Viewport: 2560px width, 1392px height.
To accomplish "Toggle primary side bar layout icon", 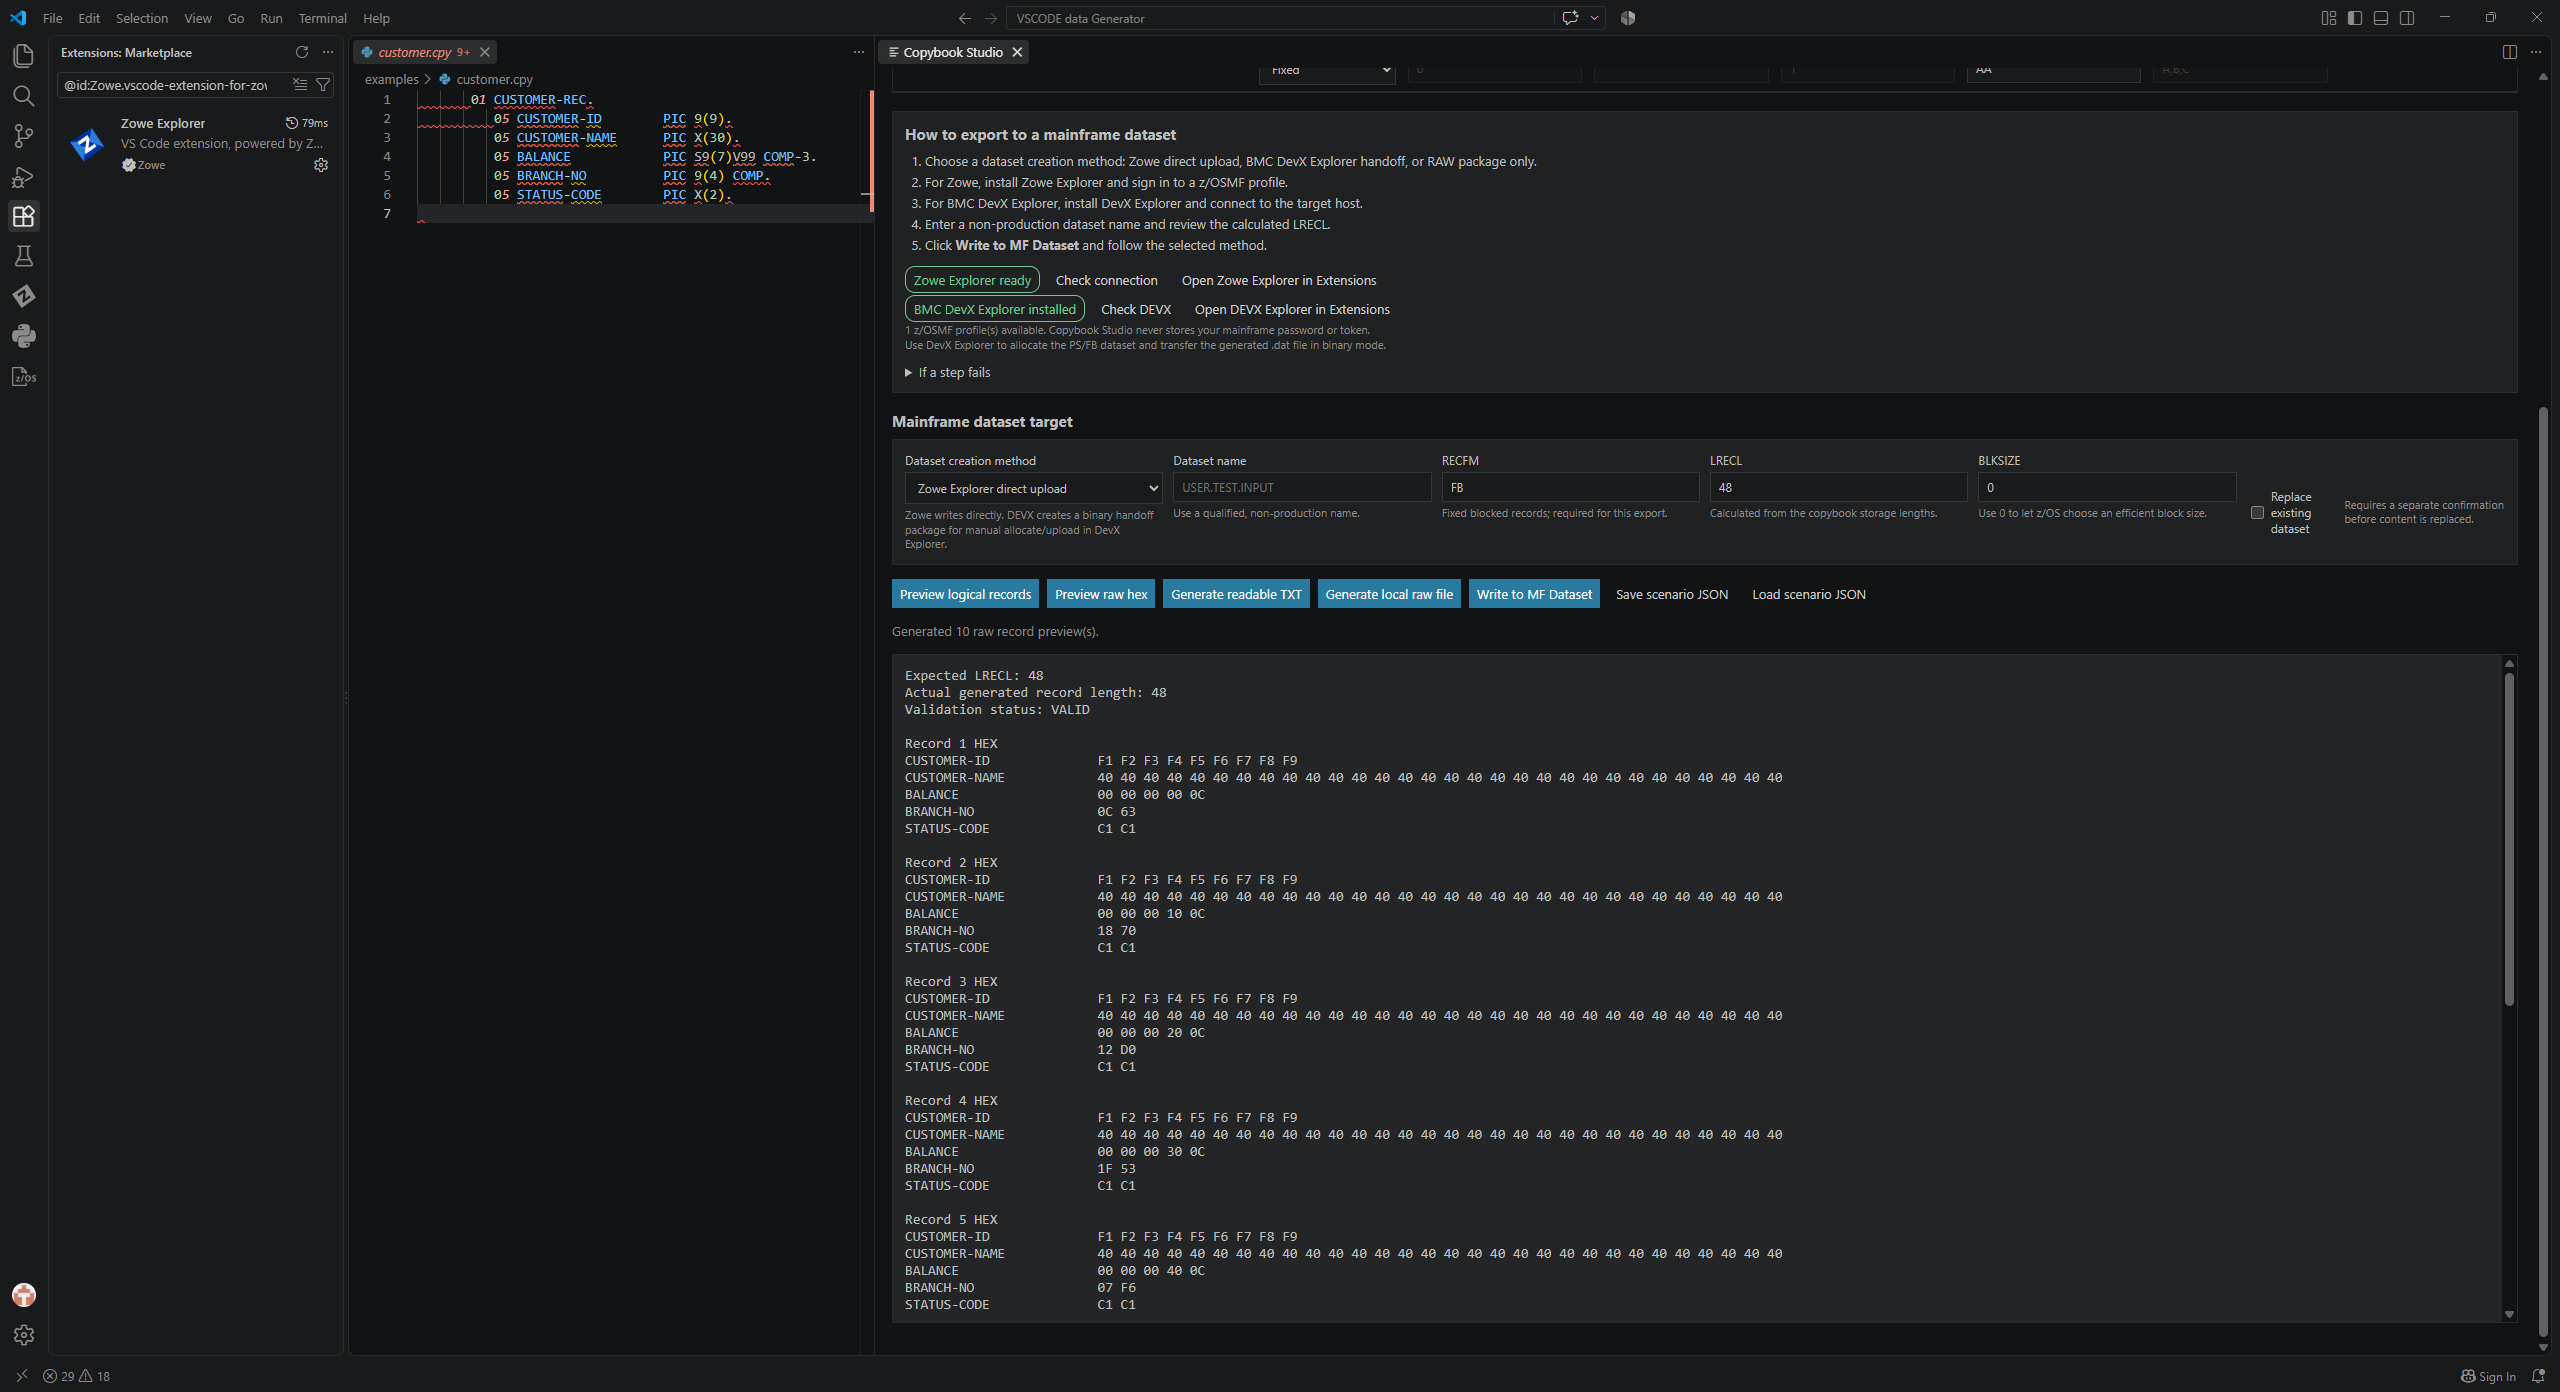I will [x=2355, y=18].
